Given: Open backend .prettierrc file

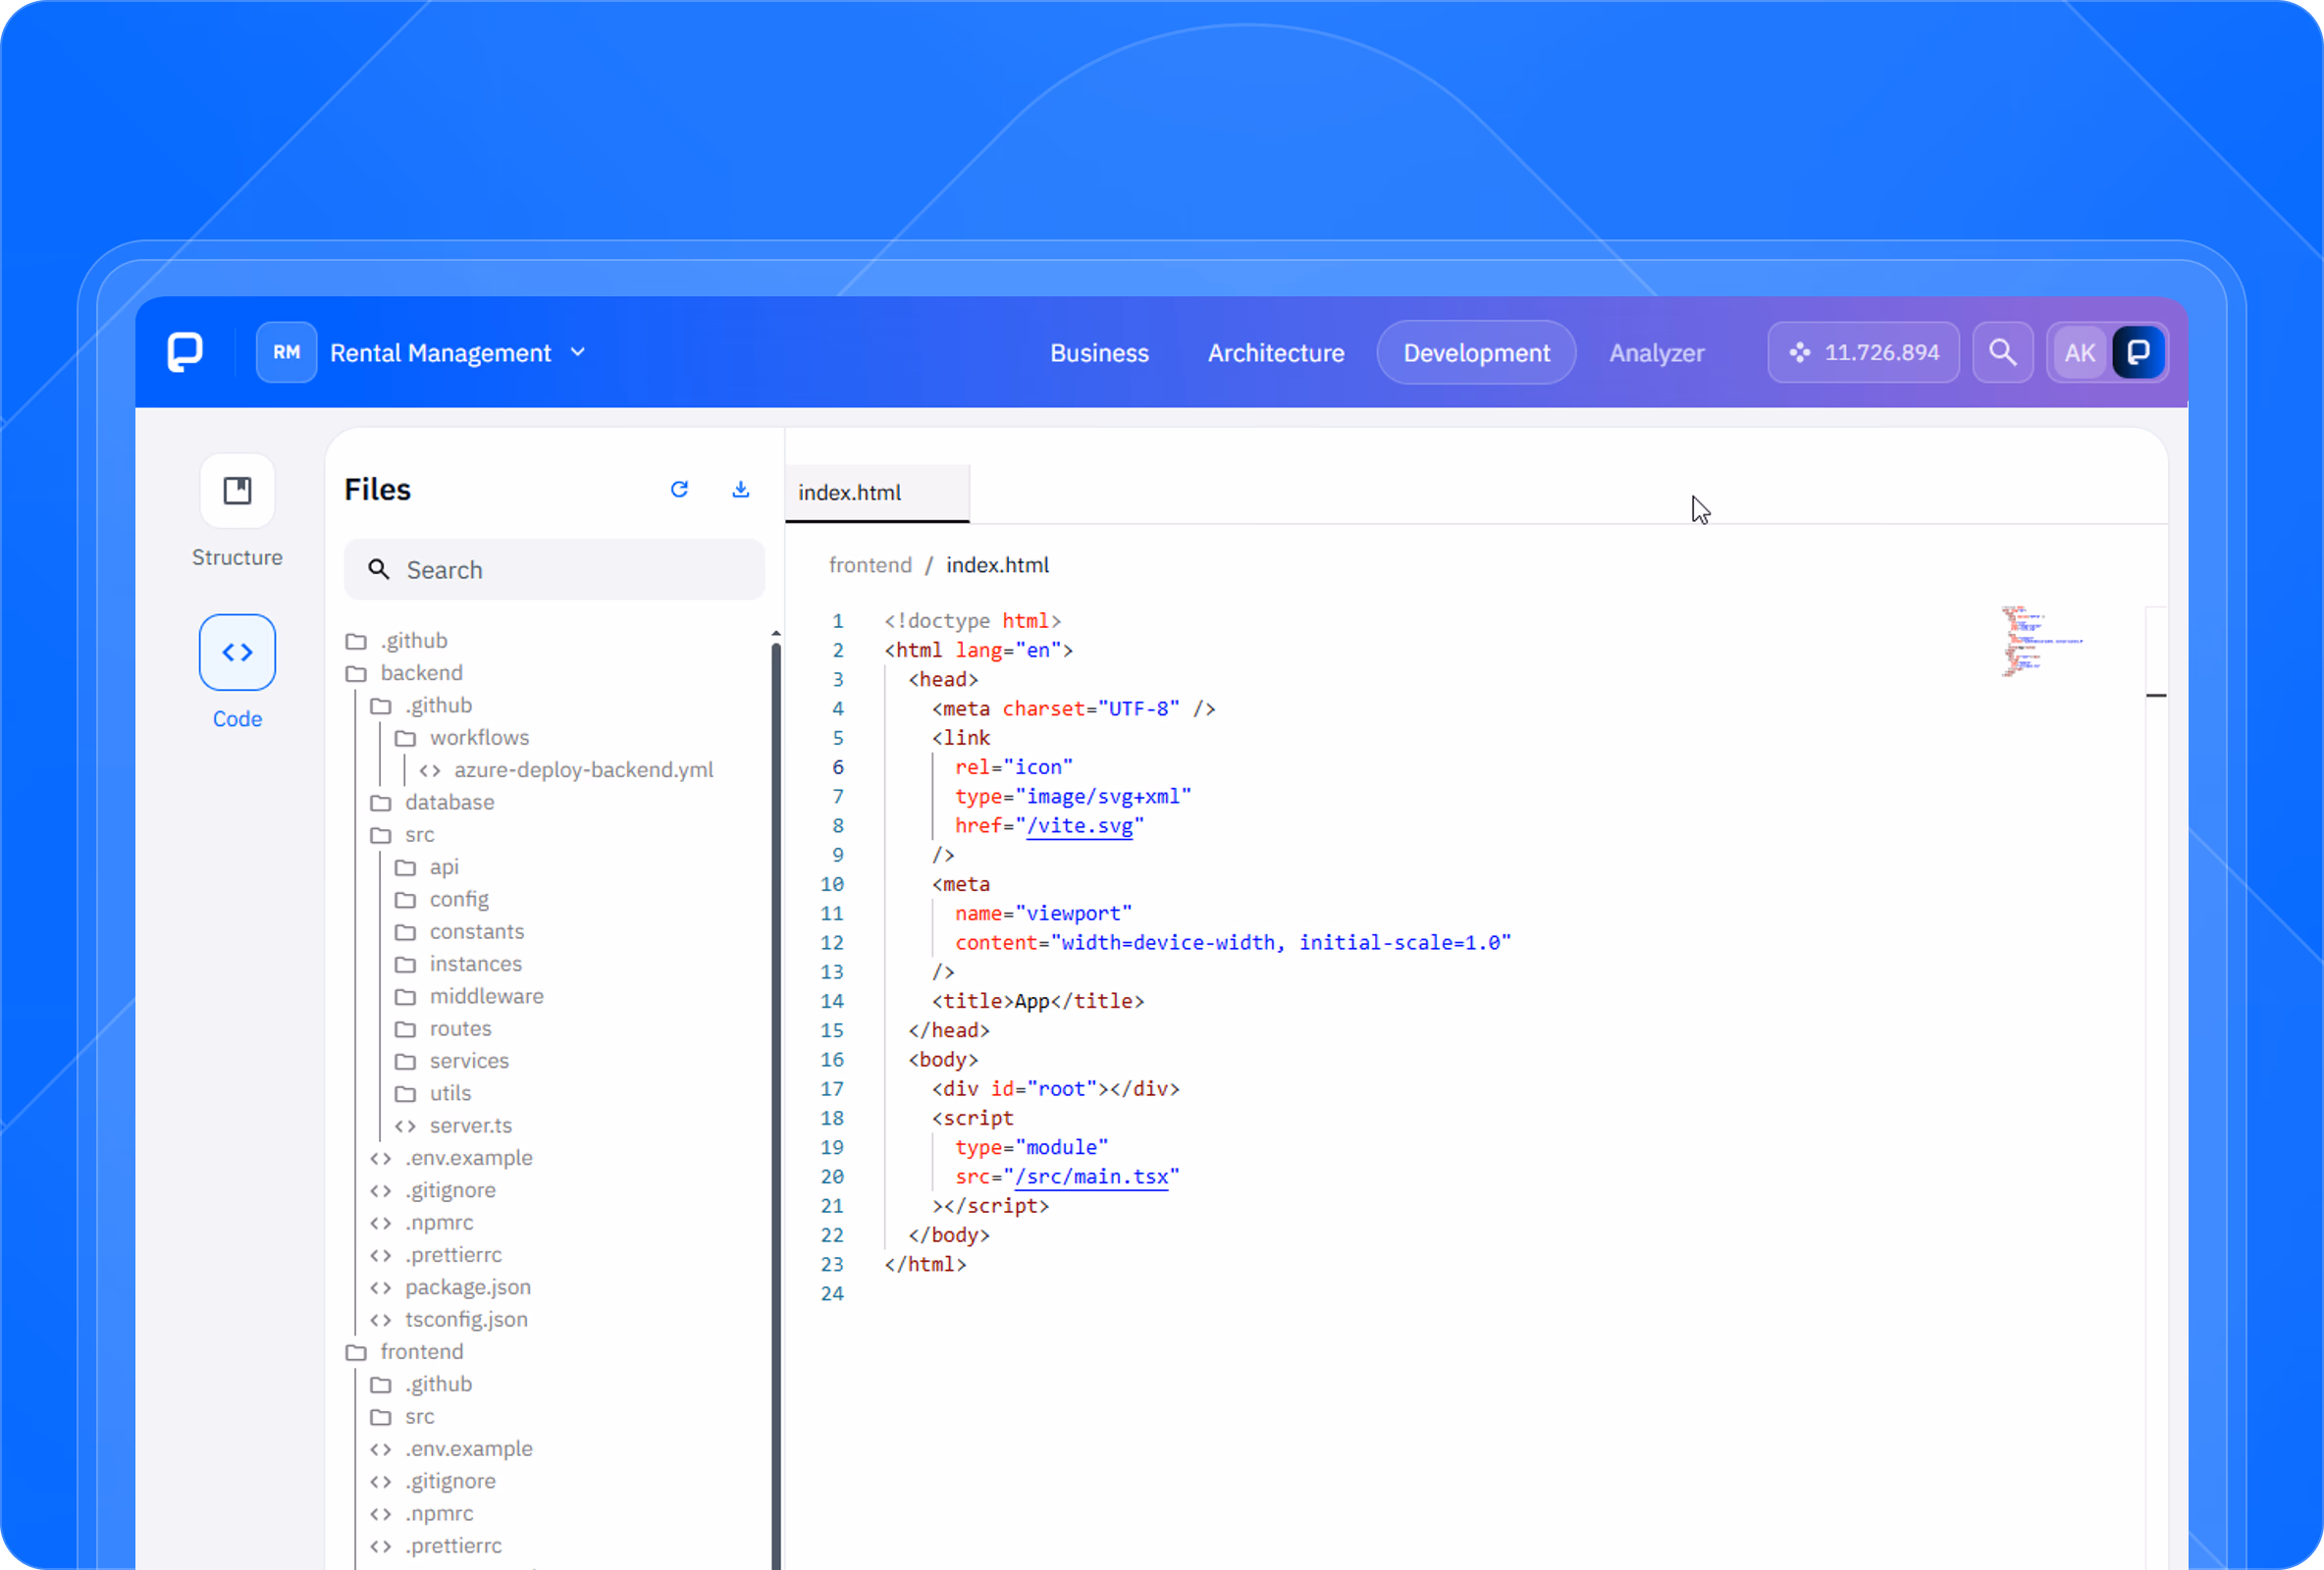Looking at the screenshot, I should click(x=436, y=1255).
